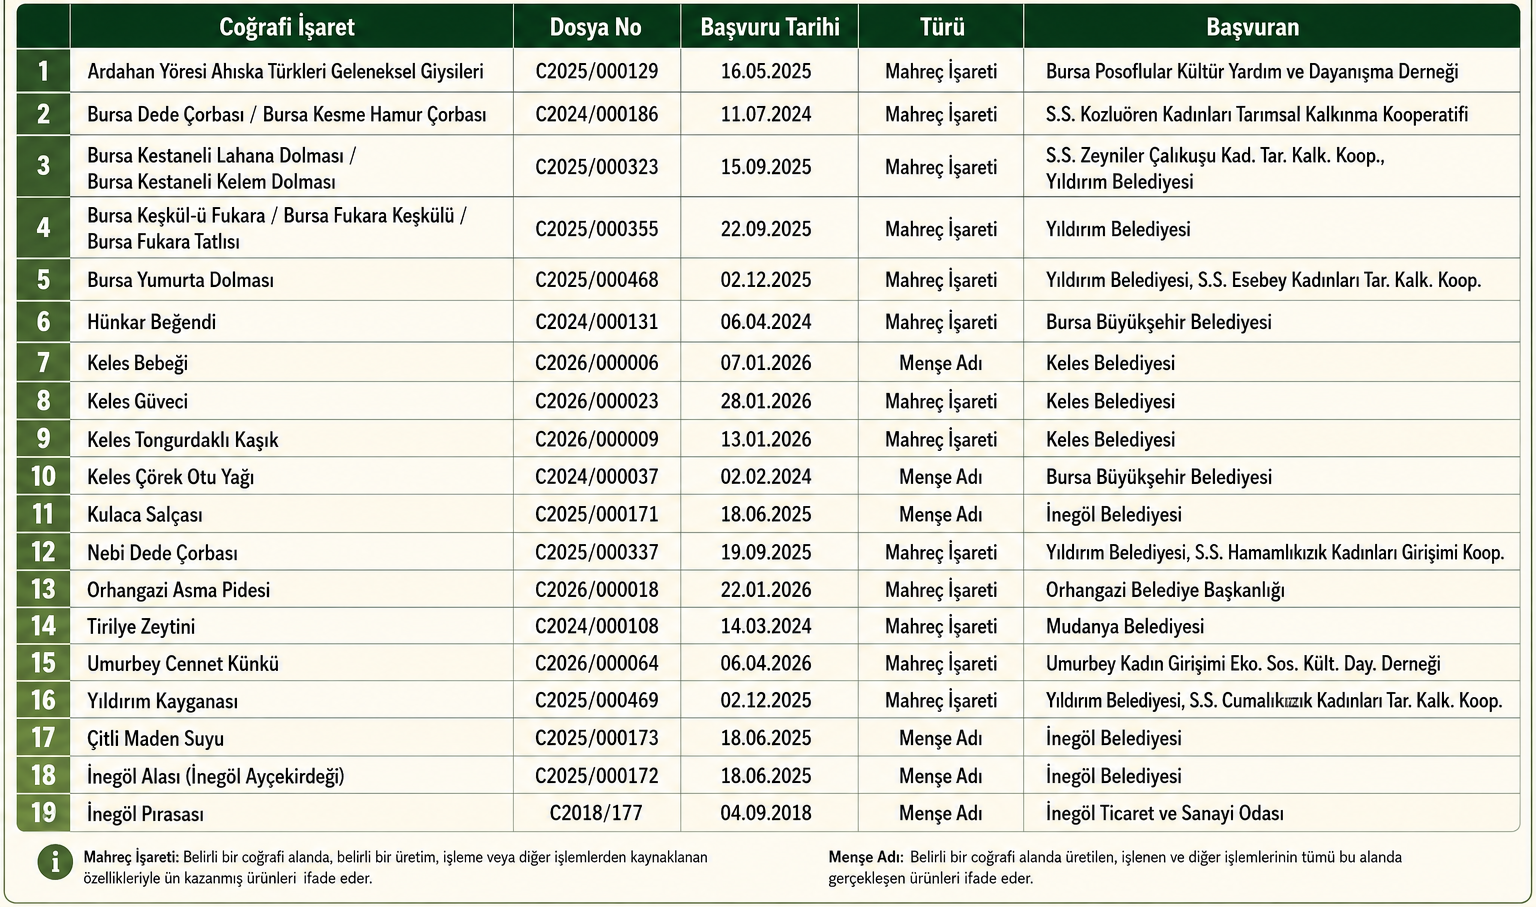Image resolution: width=1536 pixels, height=907 pixels.
Task: Select Menşe Adı type for Kulaca Salçası
Action: click(x=940, y=515)
